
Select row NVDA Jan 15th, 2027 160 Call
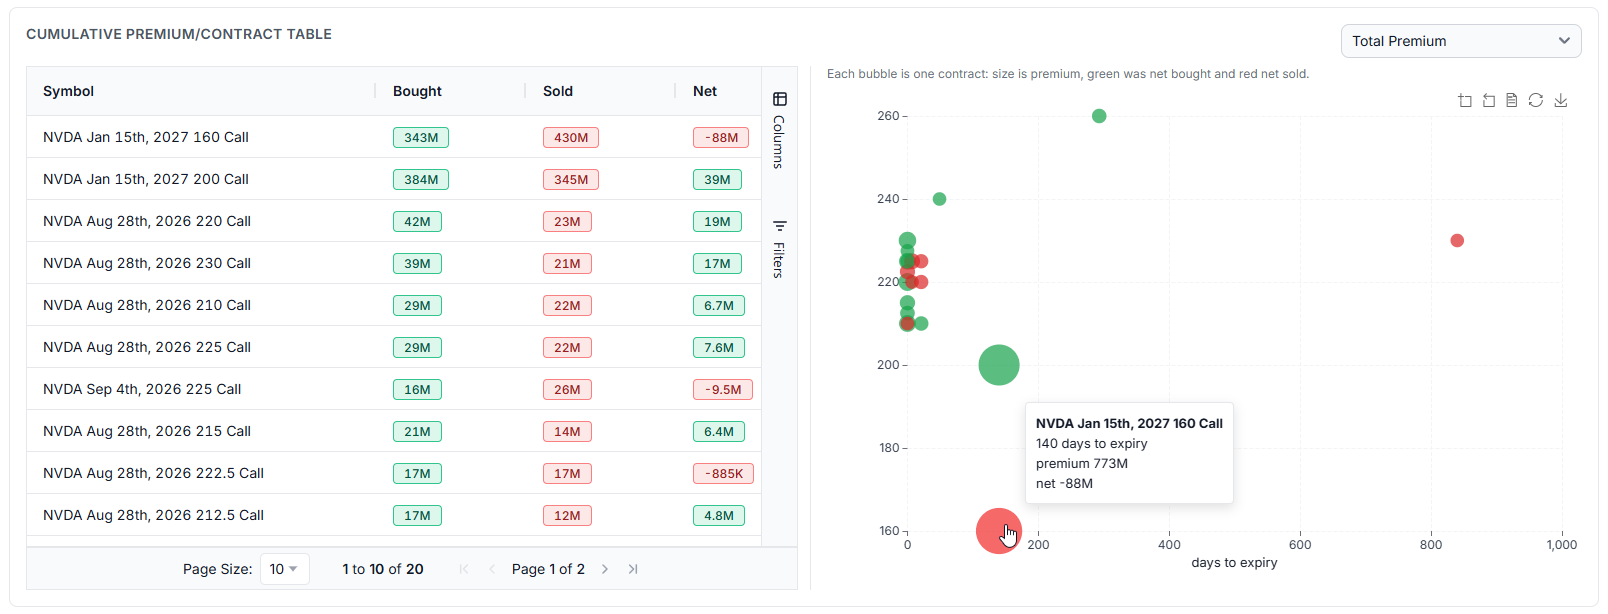click(394, 137)
